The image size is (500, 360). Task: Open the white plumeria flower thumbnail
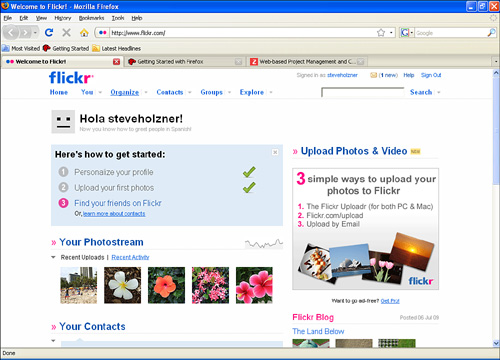pos(122,285)
